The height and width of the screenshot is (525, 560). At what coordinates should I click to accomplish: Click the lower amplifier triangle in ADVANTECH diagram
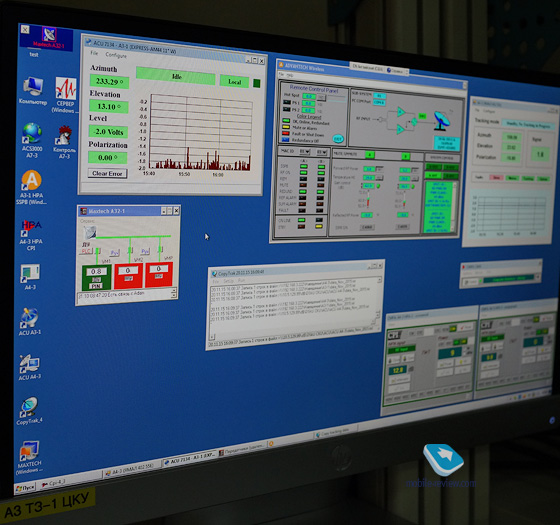(x=401, y=129)
